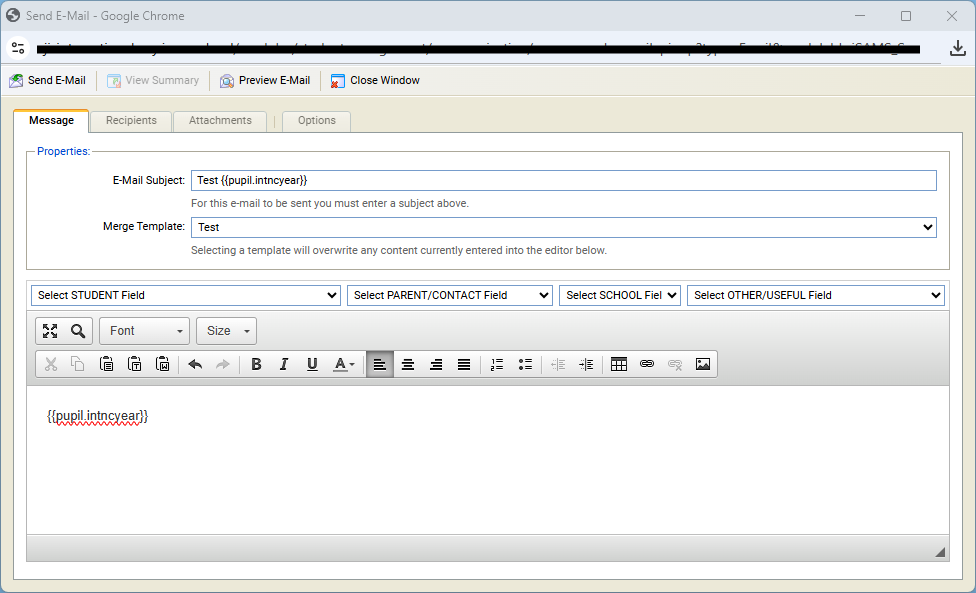The image size is (976, 593).
Task: Click Preview E-Mail in the toolbar
Action: coord(265,80)
